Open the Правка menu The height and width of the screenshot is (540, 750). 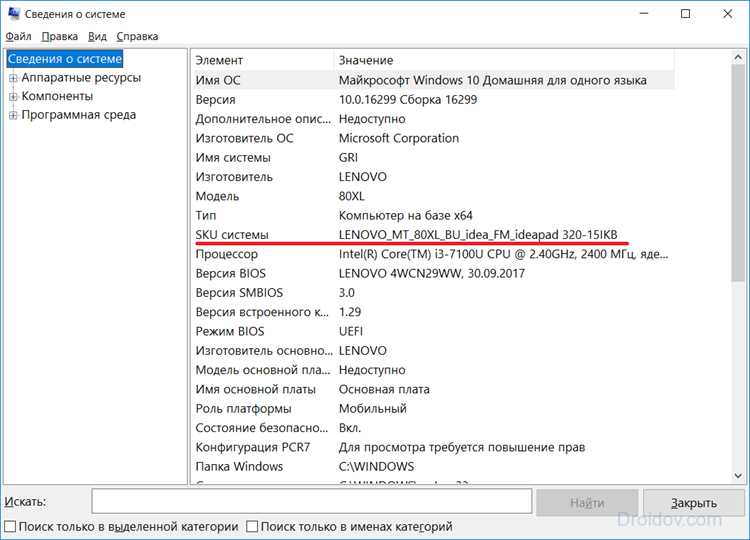click(x=60, y=36)
